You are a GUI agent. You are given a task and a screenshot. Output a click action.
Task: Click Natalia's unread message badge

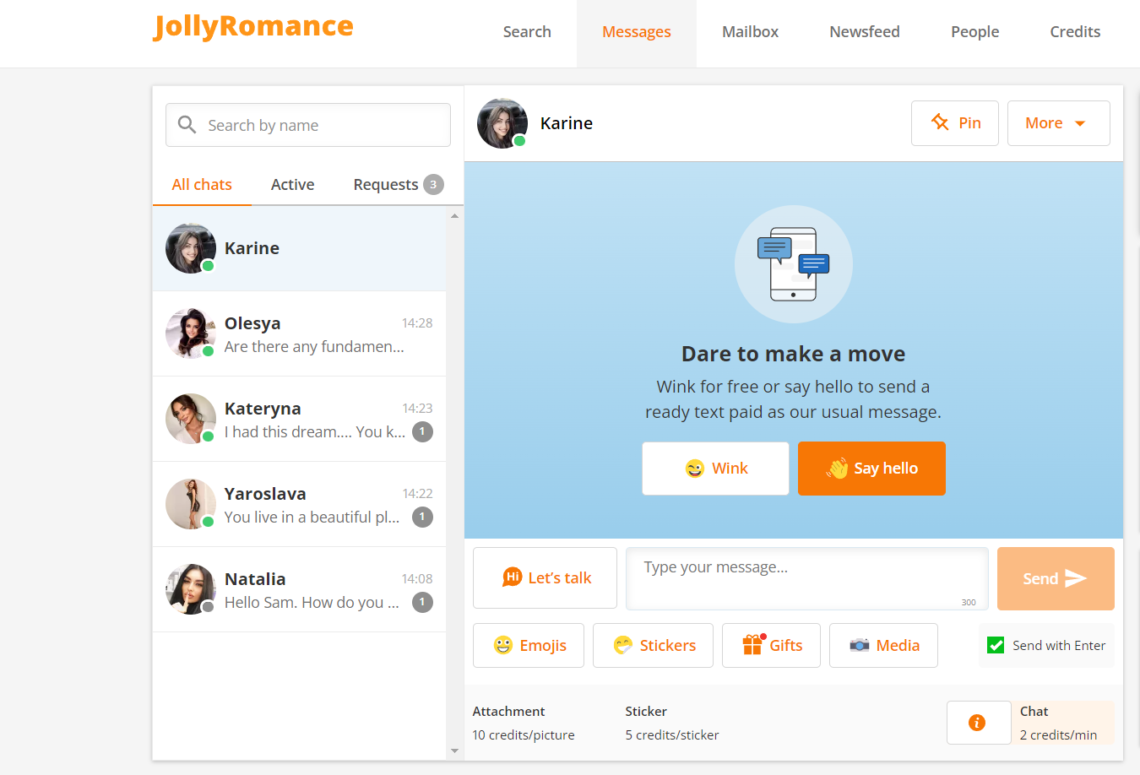422,602
